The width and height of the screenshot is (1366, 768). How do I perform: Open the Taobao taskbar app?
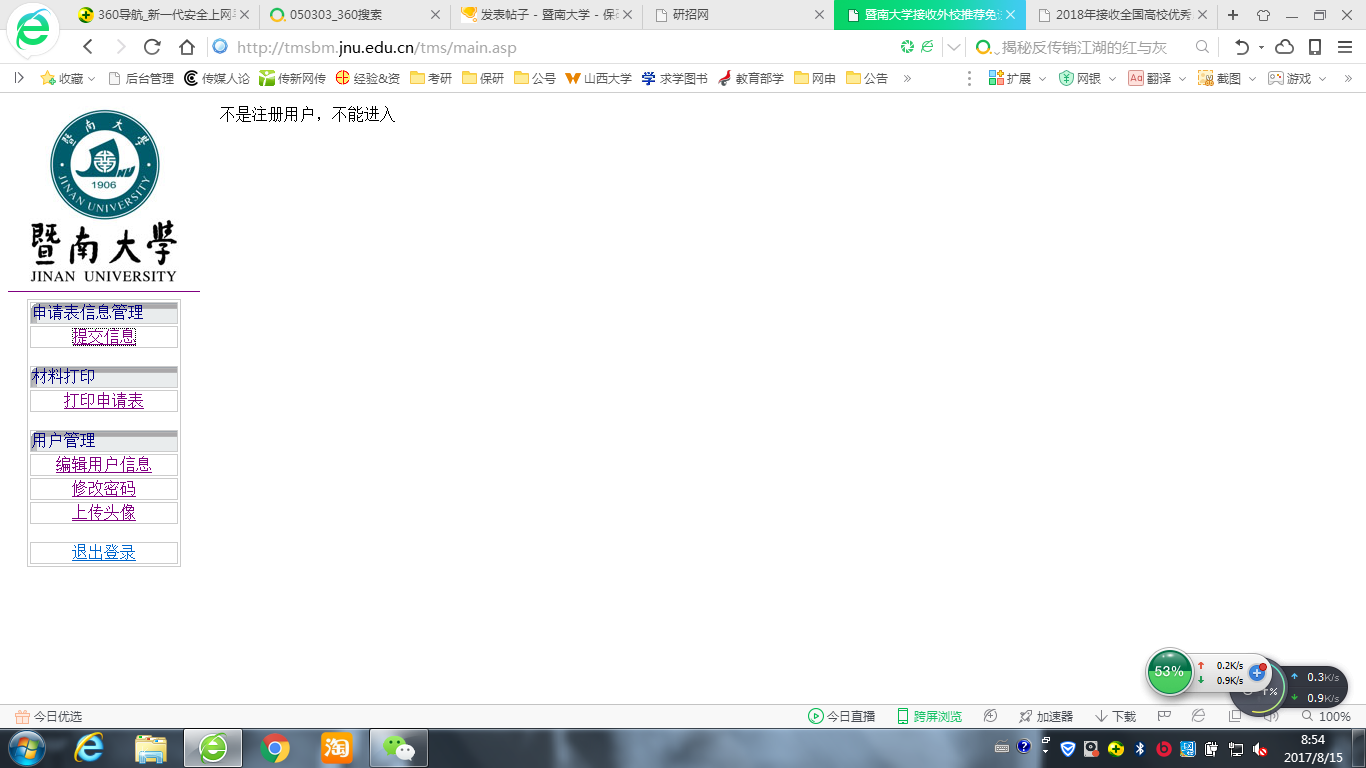click(337, 748)
